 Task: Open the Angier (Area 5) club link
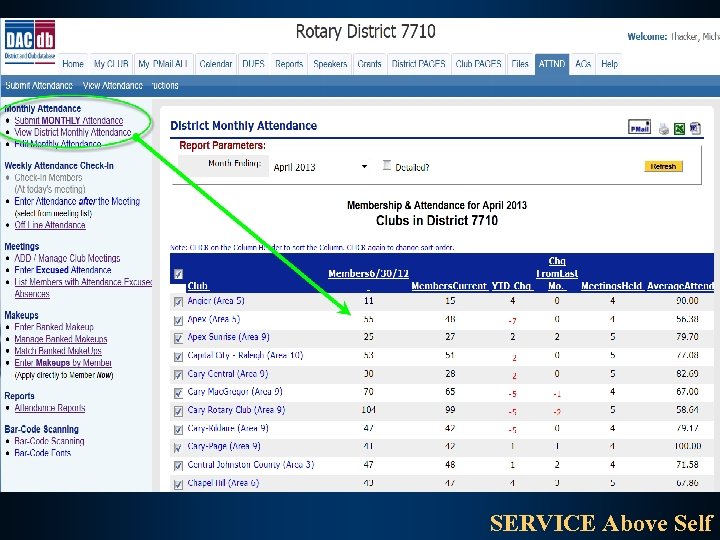coord(216,301)
